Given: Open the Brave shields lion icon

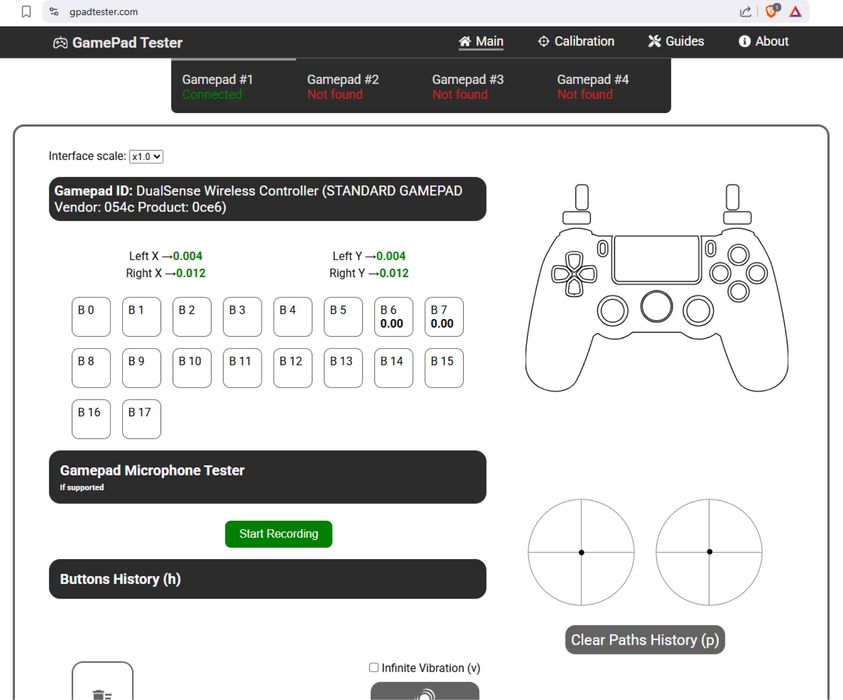Looking at the screenshot, I should 772,11.
